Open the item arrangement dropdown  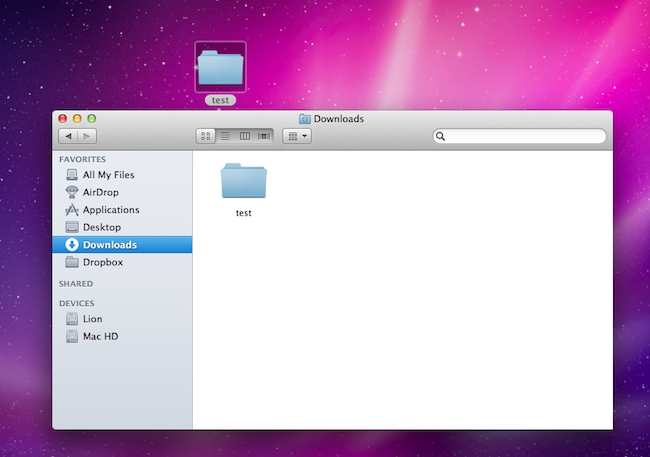297,136
